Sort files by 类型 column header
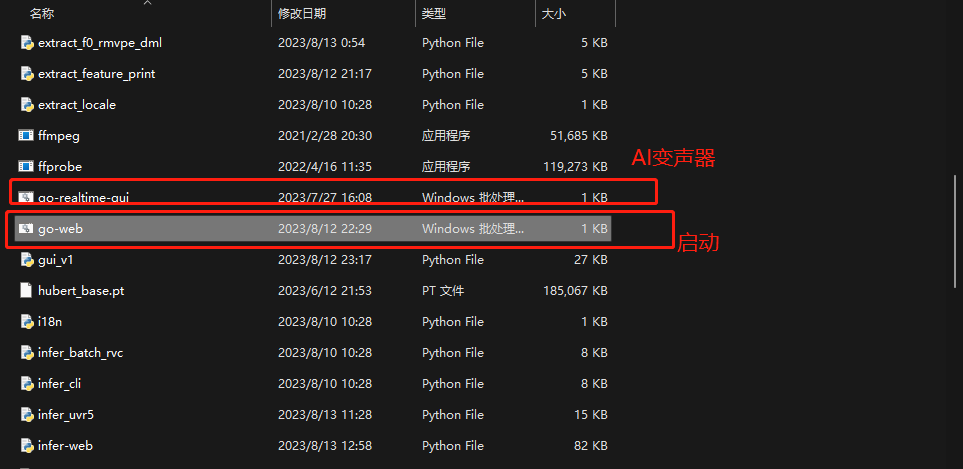Screen dimensions: 963x469 [434, 14]
